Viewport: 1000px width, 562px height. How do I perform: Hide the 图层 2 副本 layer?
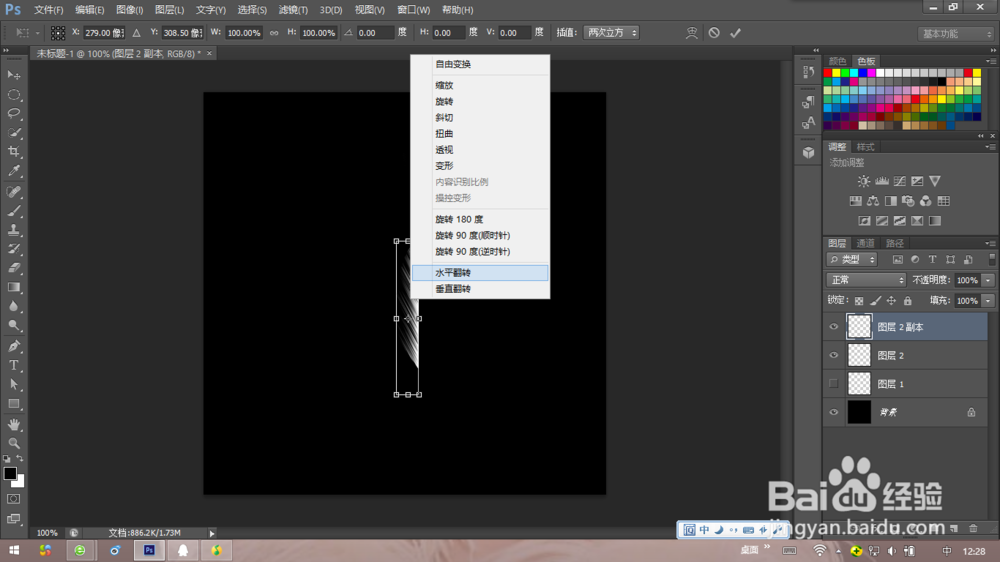pos(834,327)
